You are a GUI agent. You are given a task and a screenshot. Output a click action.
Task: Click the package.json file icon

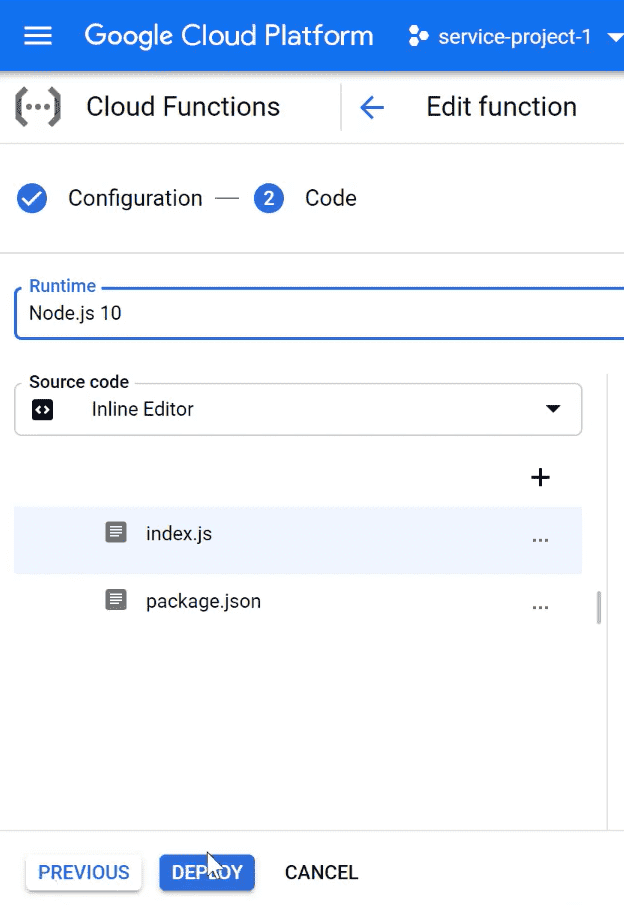click(117, 601)
